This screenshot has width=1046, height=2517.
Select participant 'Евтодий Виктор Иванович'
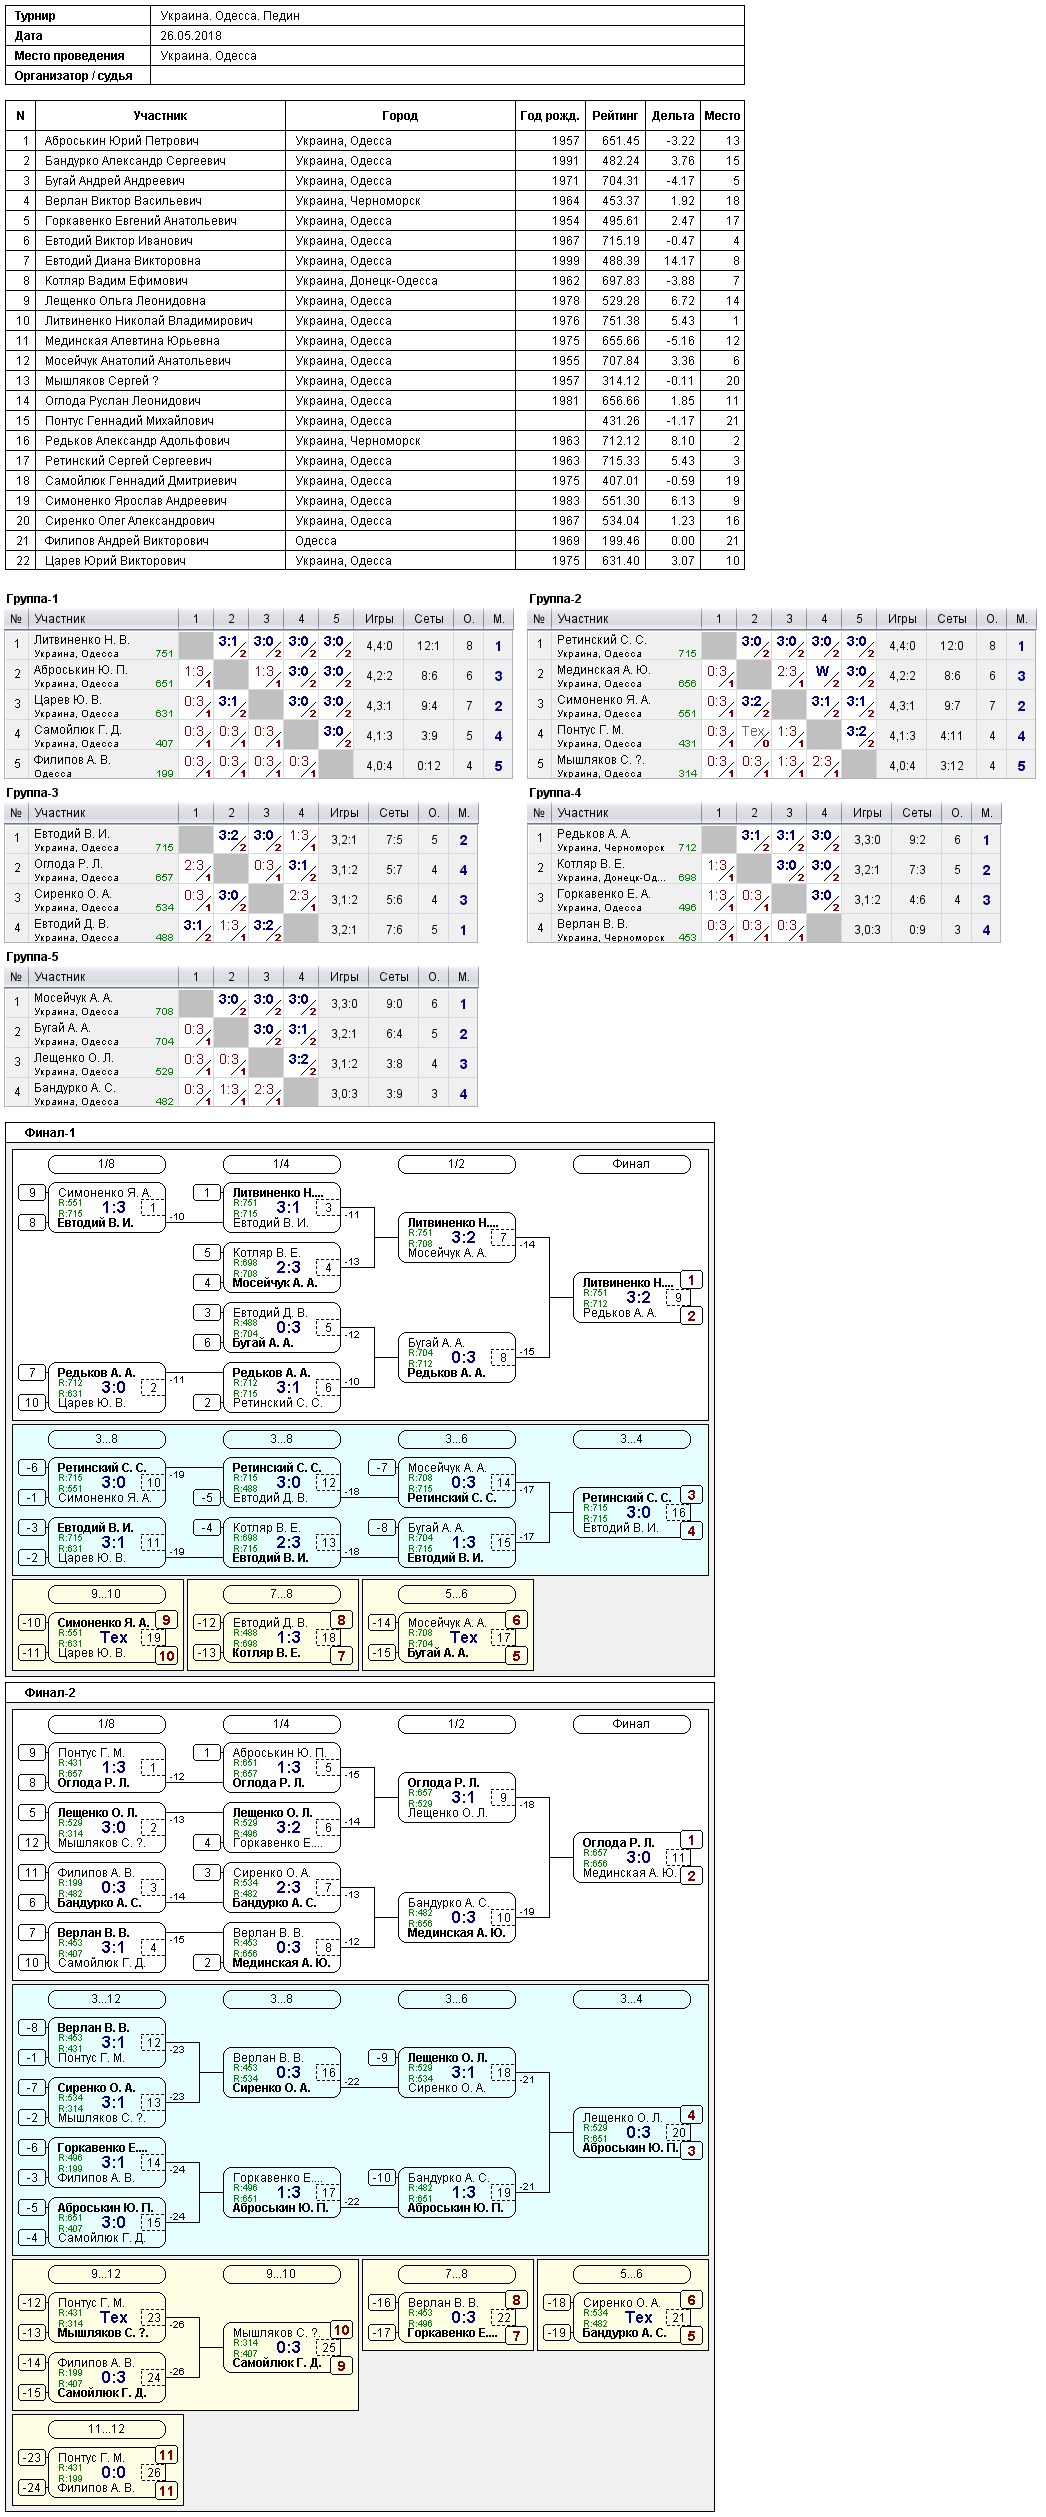pyautogui.click(x=119, y=241)
